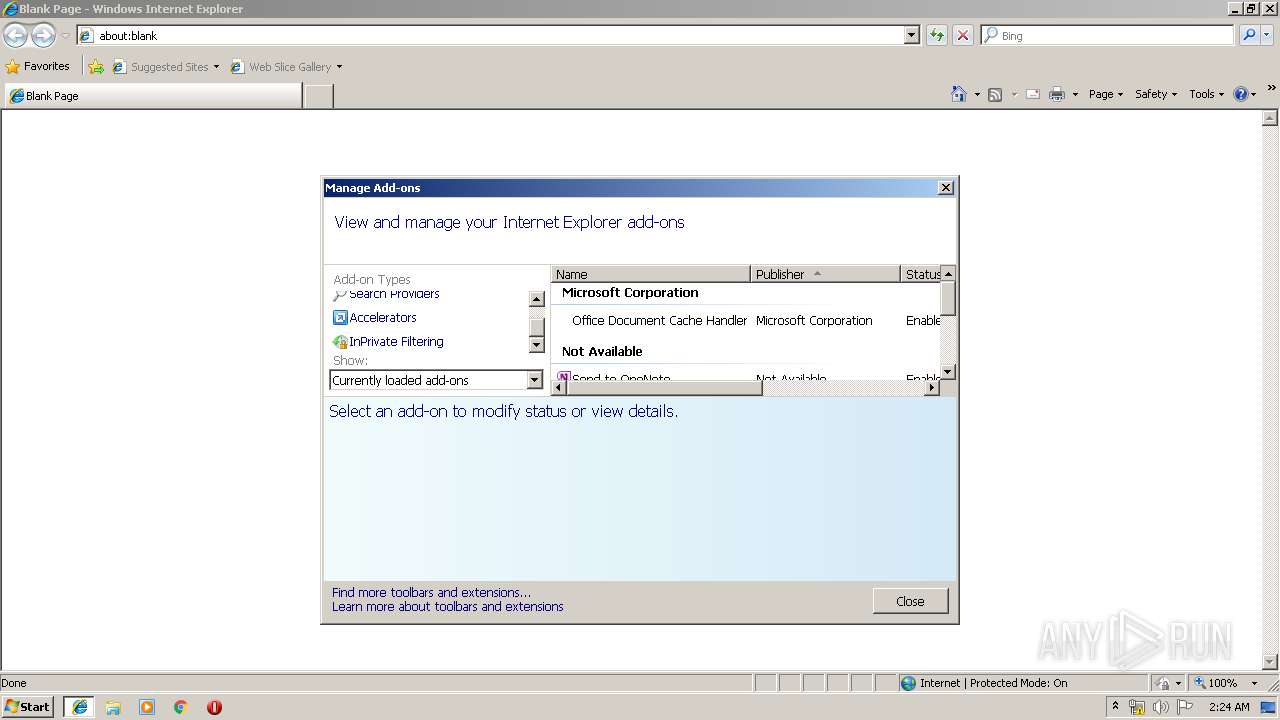
Task: Click the RSS Feeds icon
Action: [x=995, y=94]
